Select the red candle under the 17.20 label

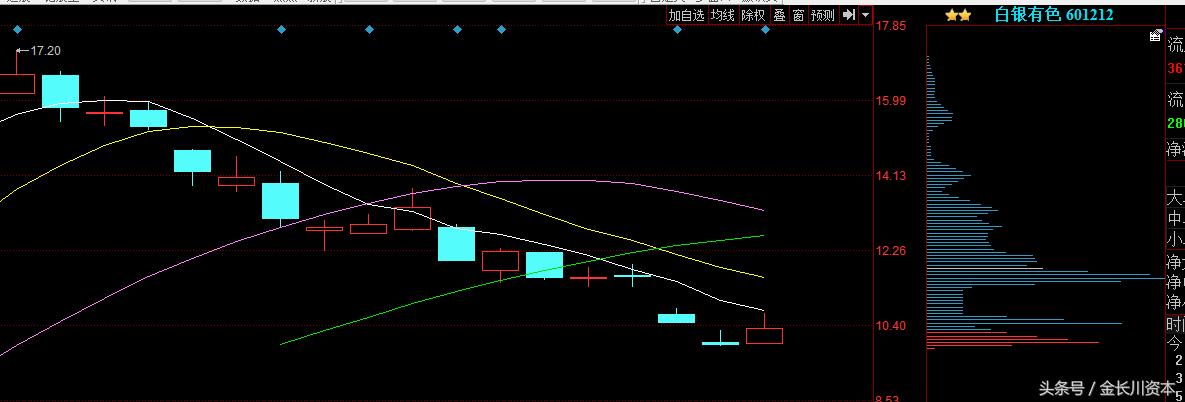tap(17, 83)
